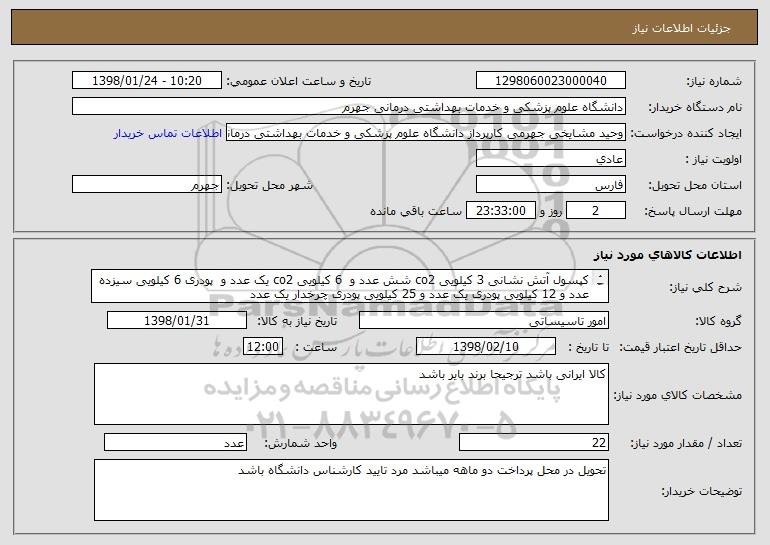This screenshot has height=545, width=770.
Task: Click the label توضیحات خریدار
Action: click(x=702, y=491)
